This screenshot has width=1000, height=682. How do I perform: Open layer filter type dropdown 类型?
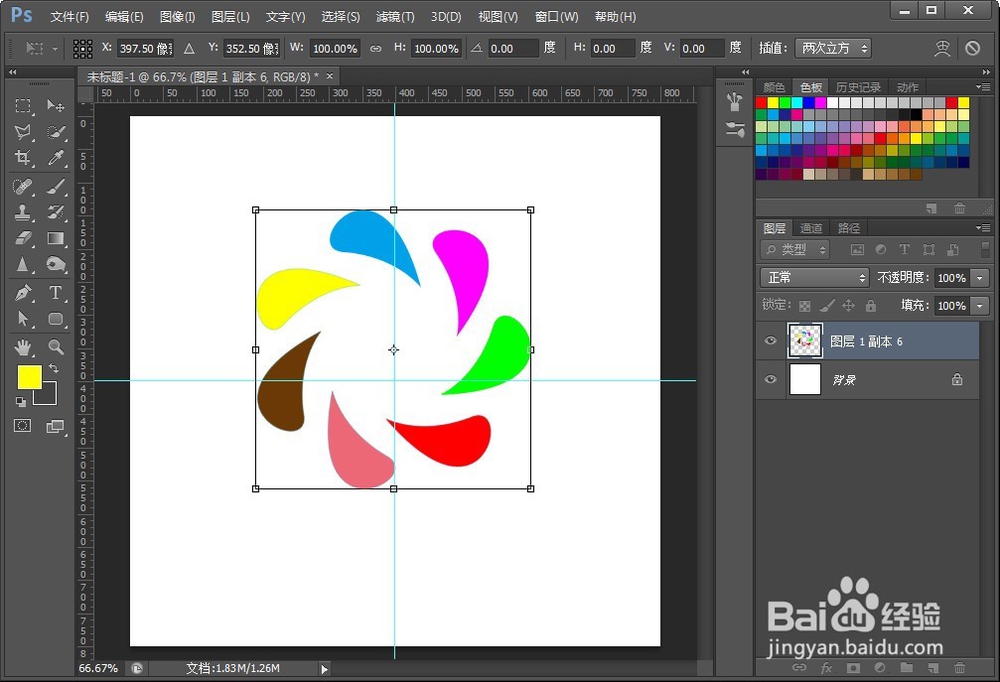794,249
